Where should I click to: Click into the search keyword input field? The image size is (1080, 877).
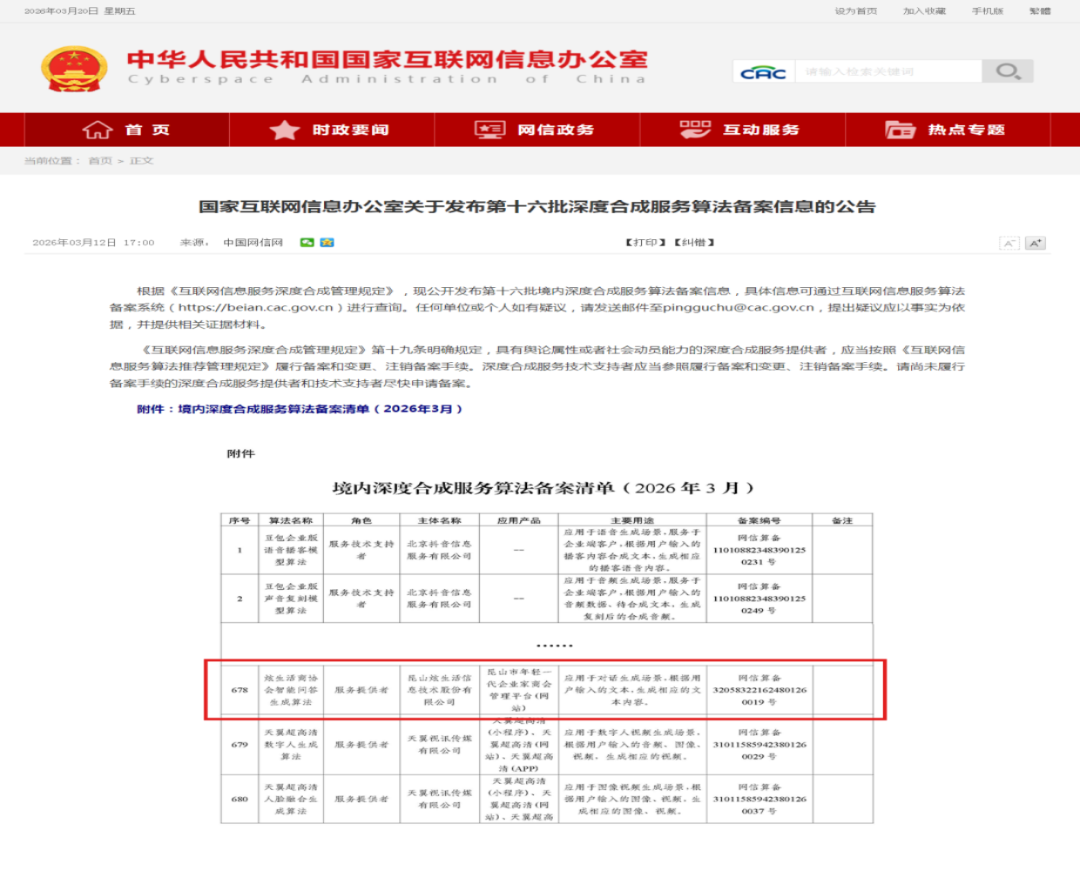888,72
